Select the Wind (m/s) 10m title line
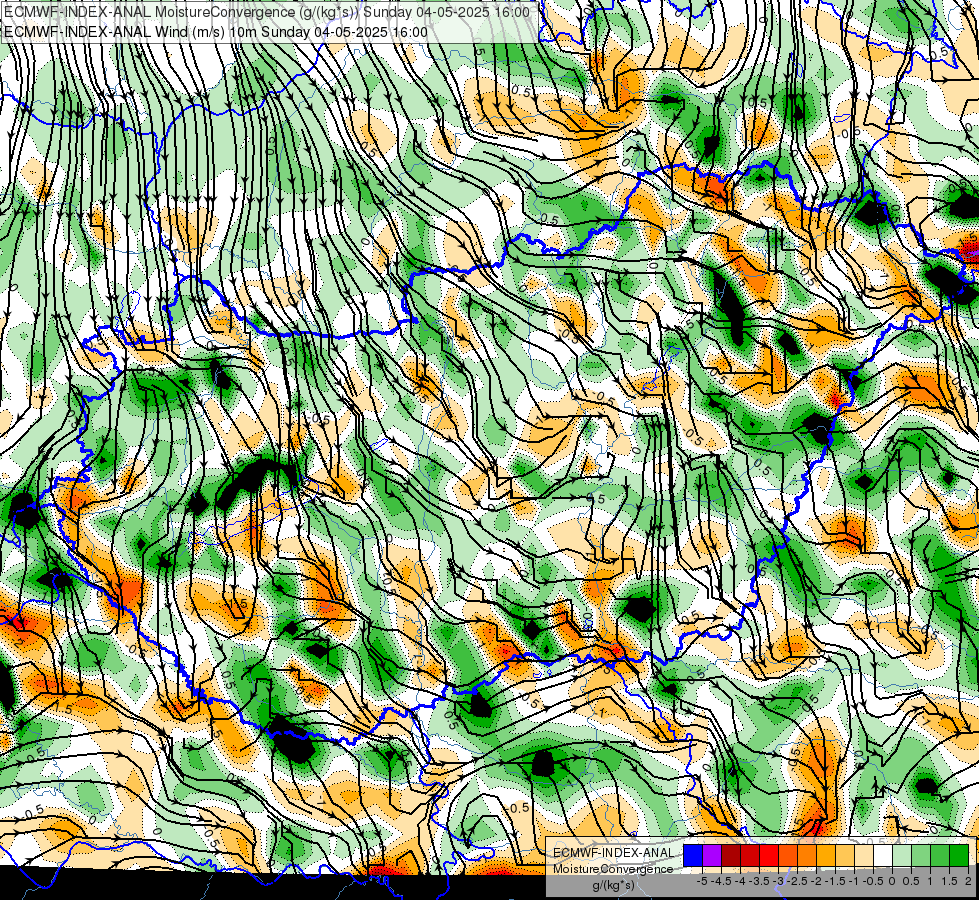 (x=216, y=32)
